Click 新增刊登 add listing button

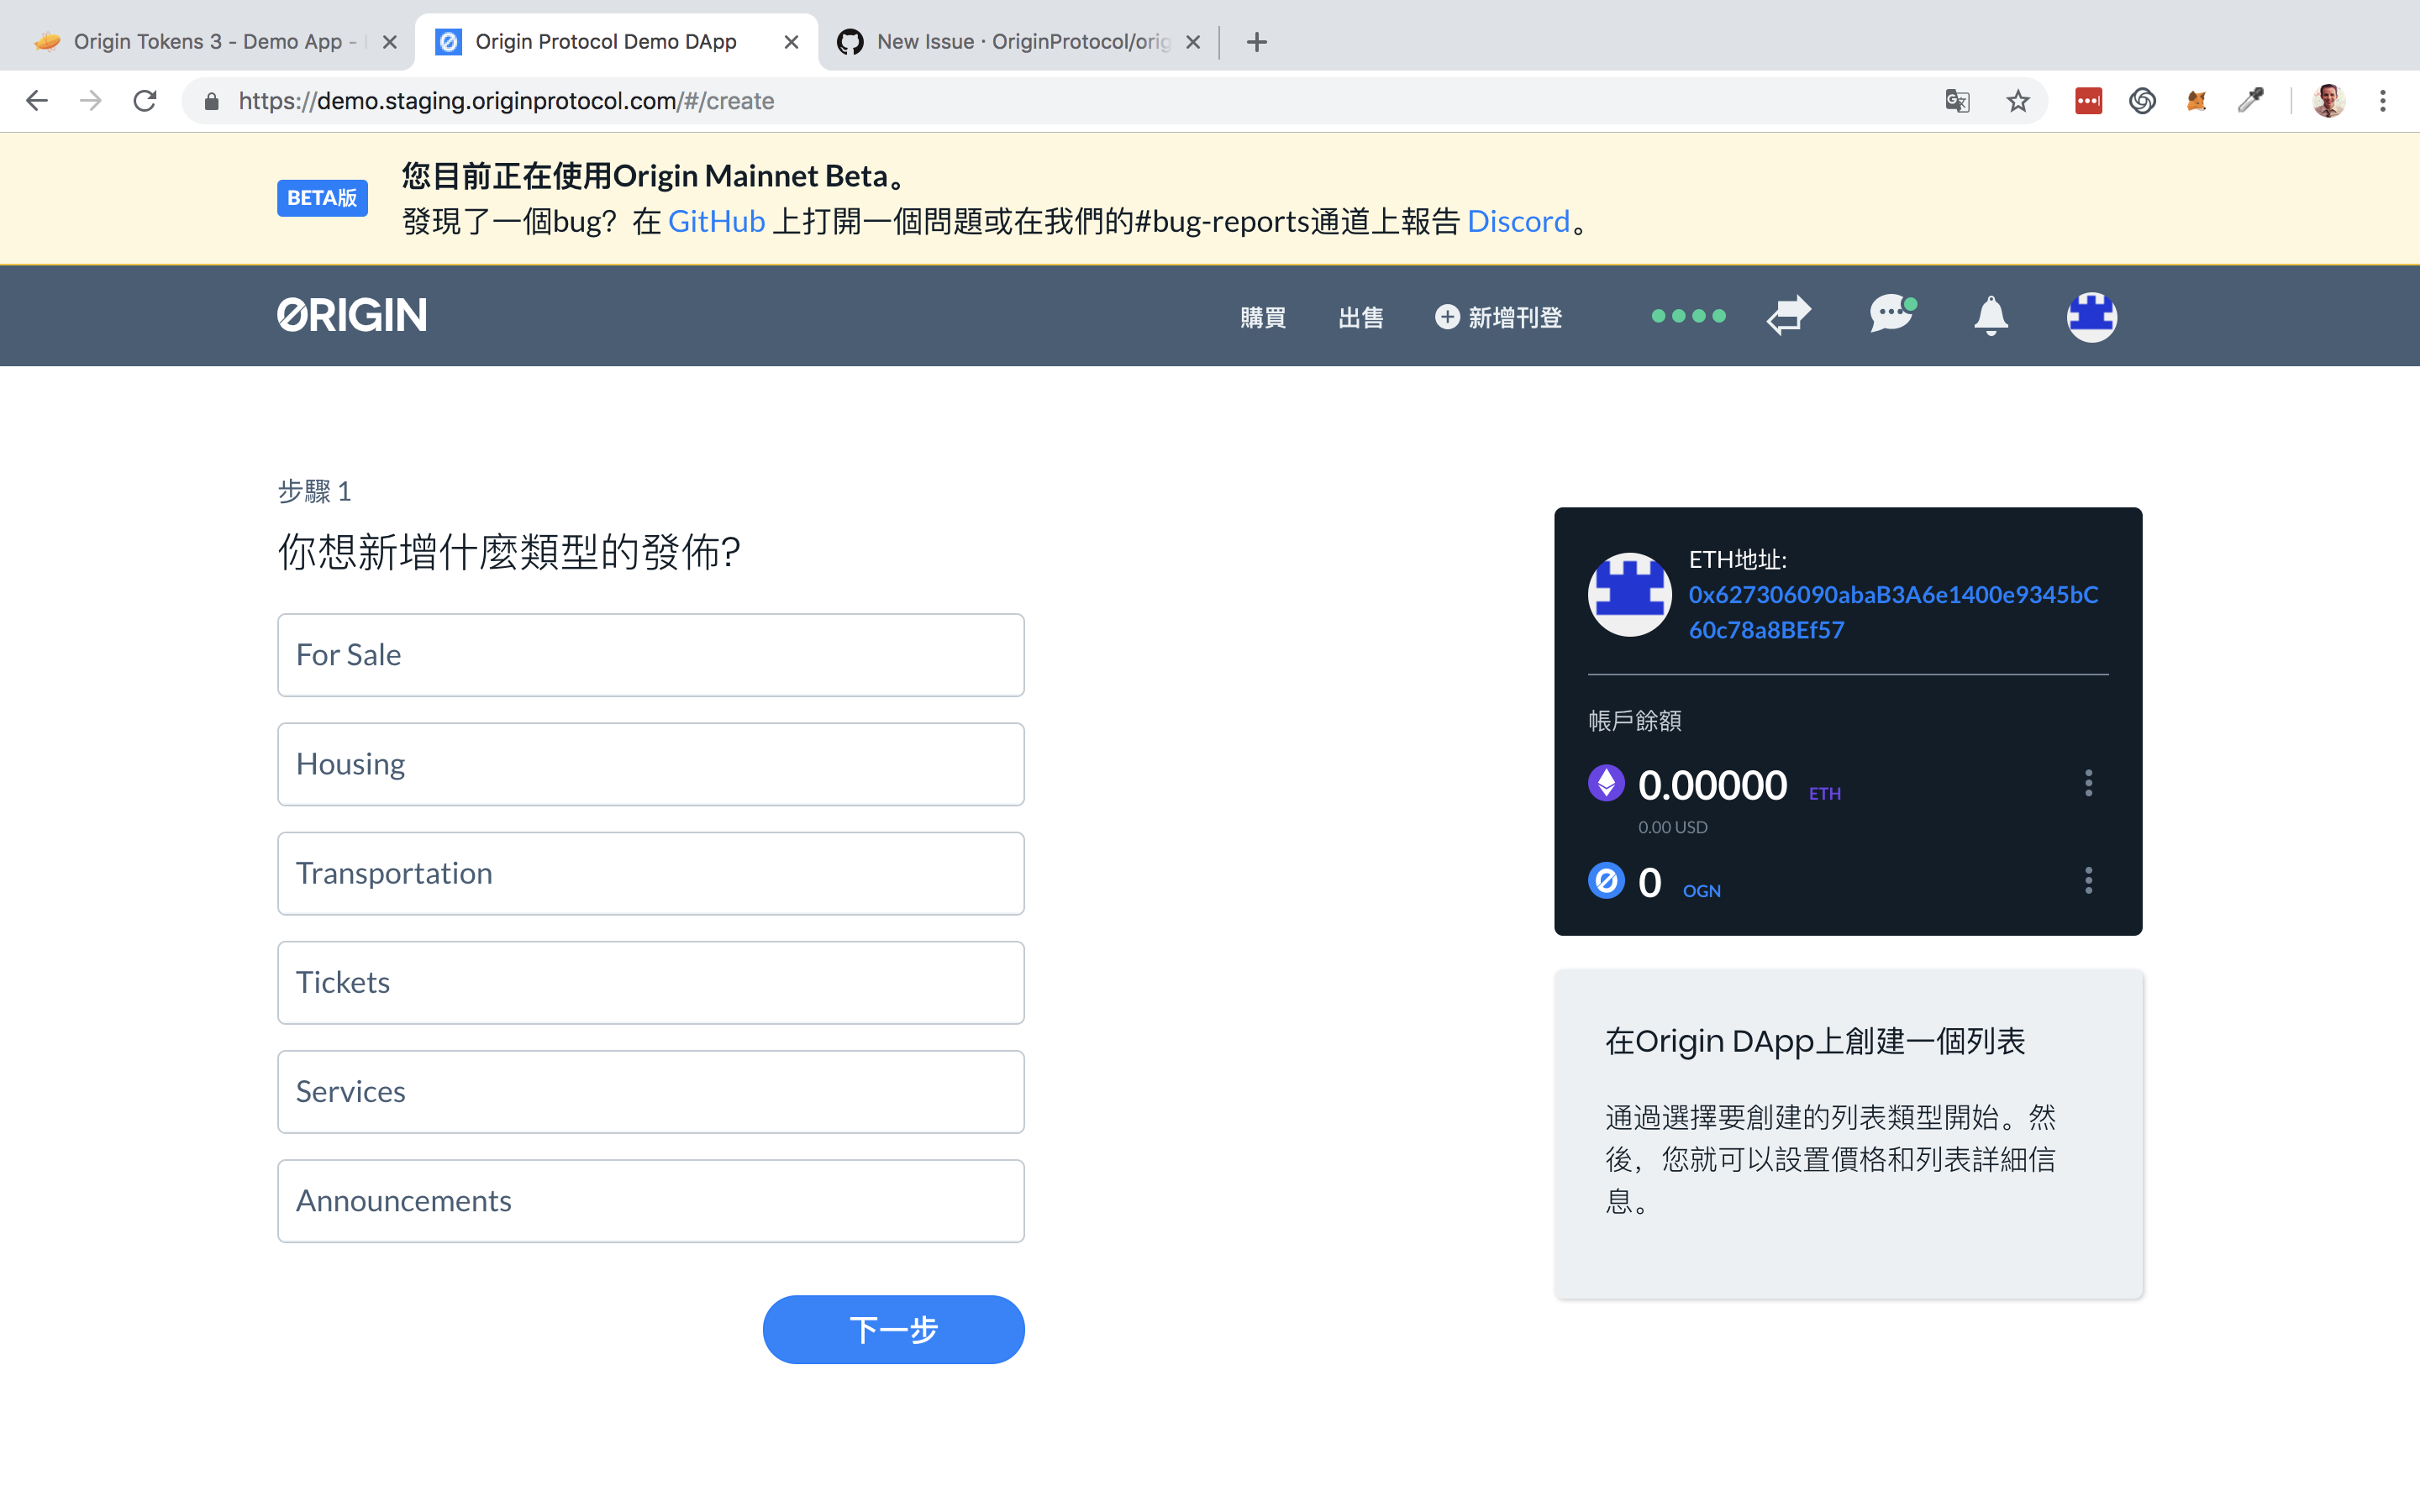[1498, 317]
